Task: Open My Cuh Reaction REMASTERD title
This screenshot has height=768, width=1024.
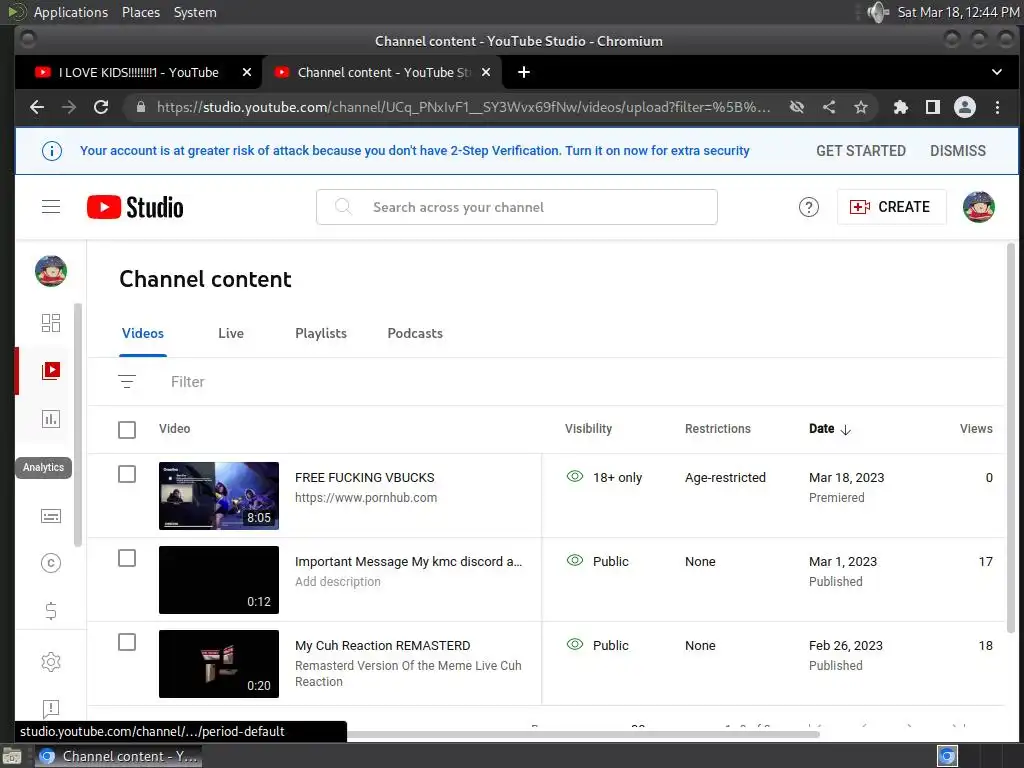Action: [x=382, y=645]
